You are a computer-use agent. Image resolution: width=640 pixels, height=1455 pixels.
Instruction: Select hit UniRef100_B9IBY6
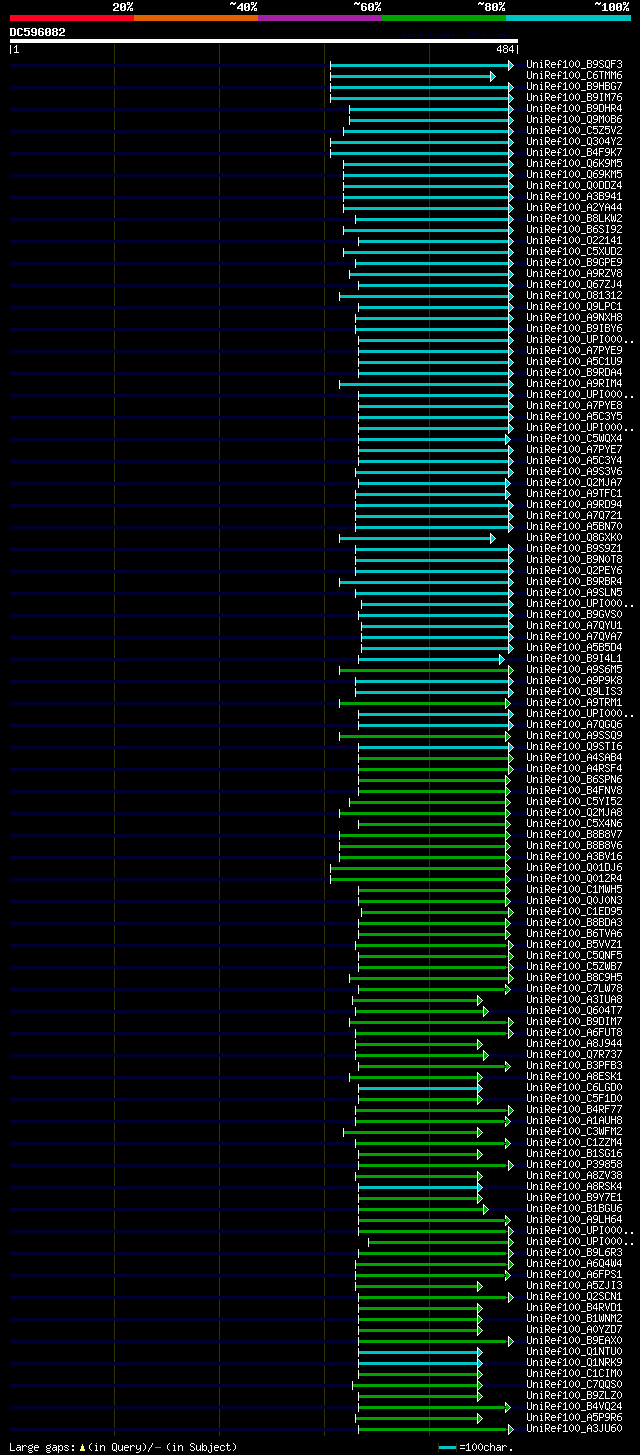click(x=574, y=329)
